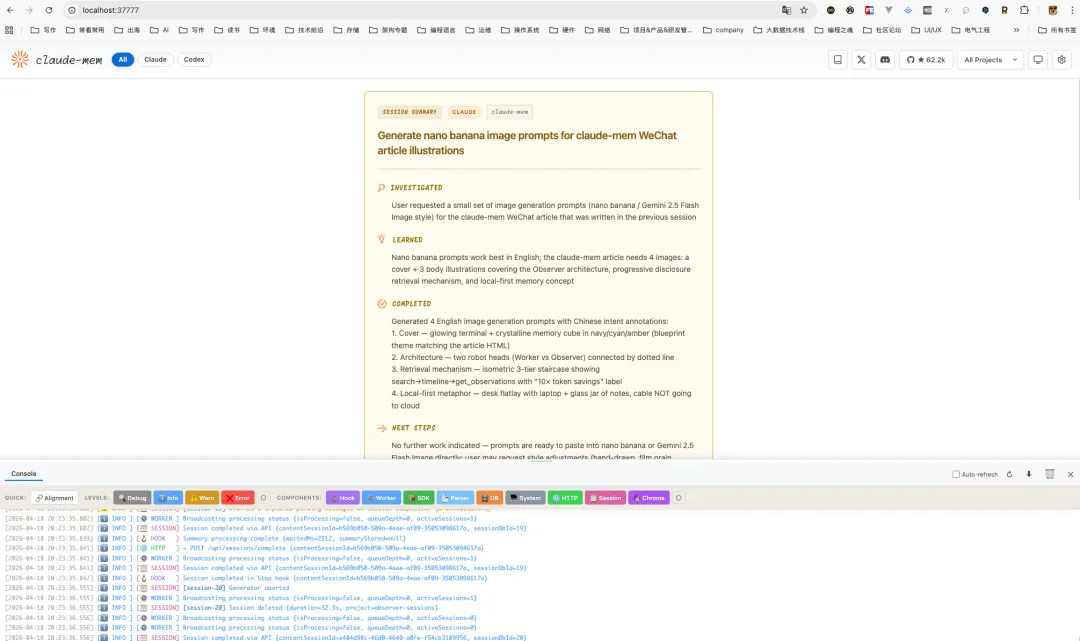Click the SESSION SUMMARY badge
The image size is (1080, 641).
point(410,112)
